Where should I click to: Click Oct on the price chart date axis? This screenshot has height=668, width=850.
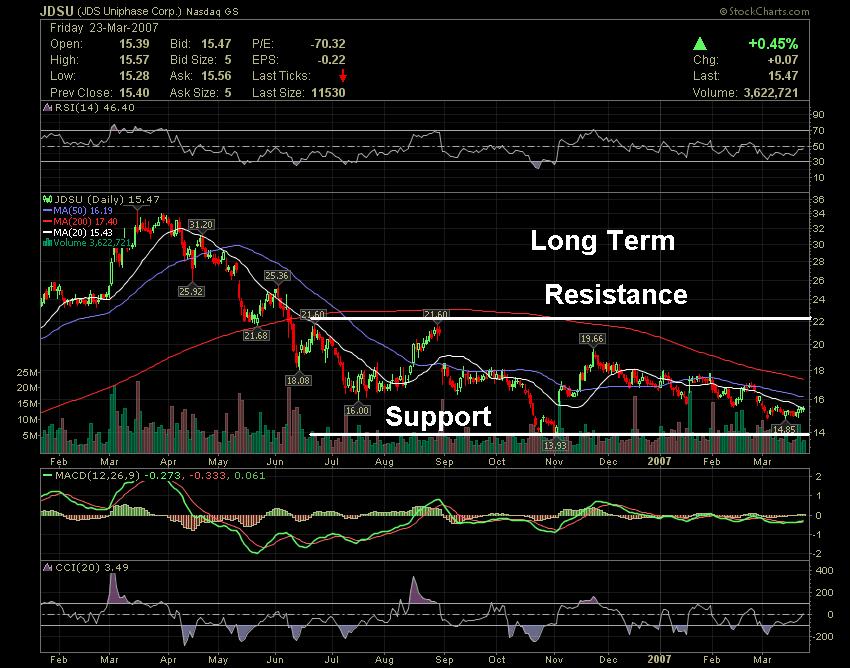[497, 462]
